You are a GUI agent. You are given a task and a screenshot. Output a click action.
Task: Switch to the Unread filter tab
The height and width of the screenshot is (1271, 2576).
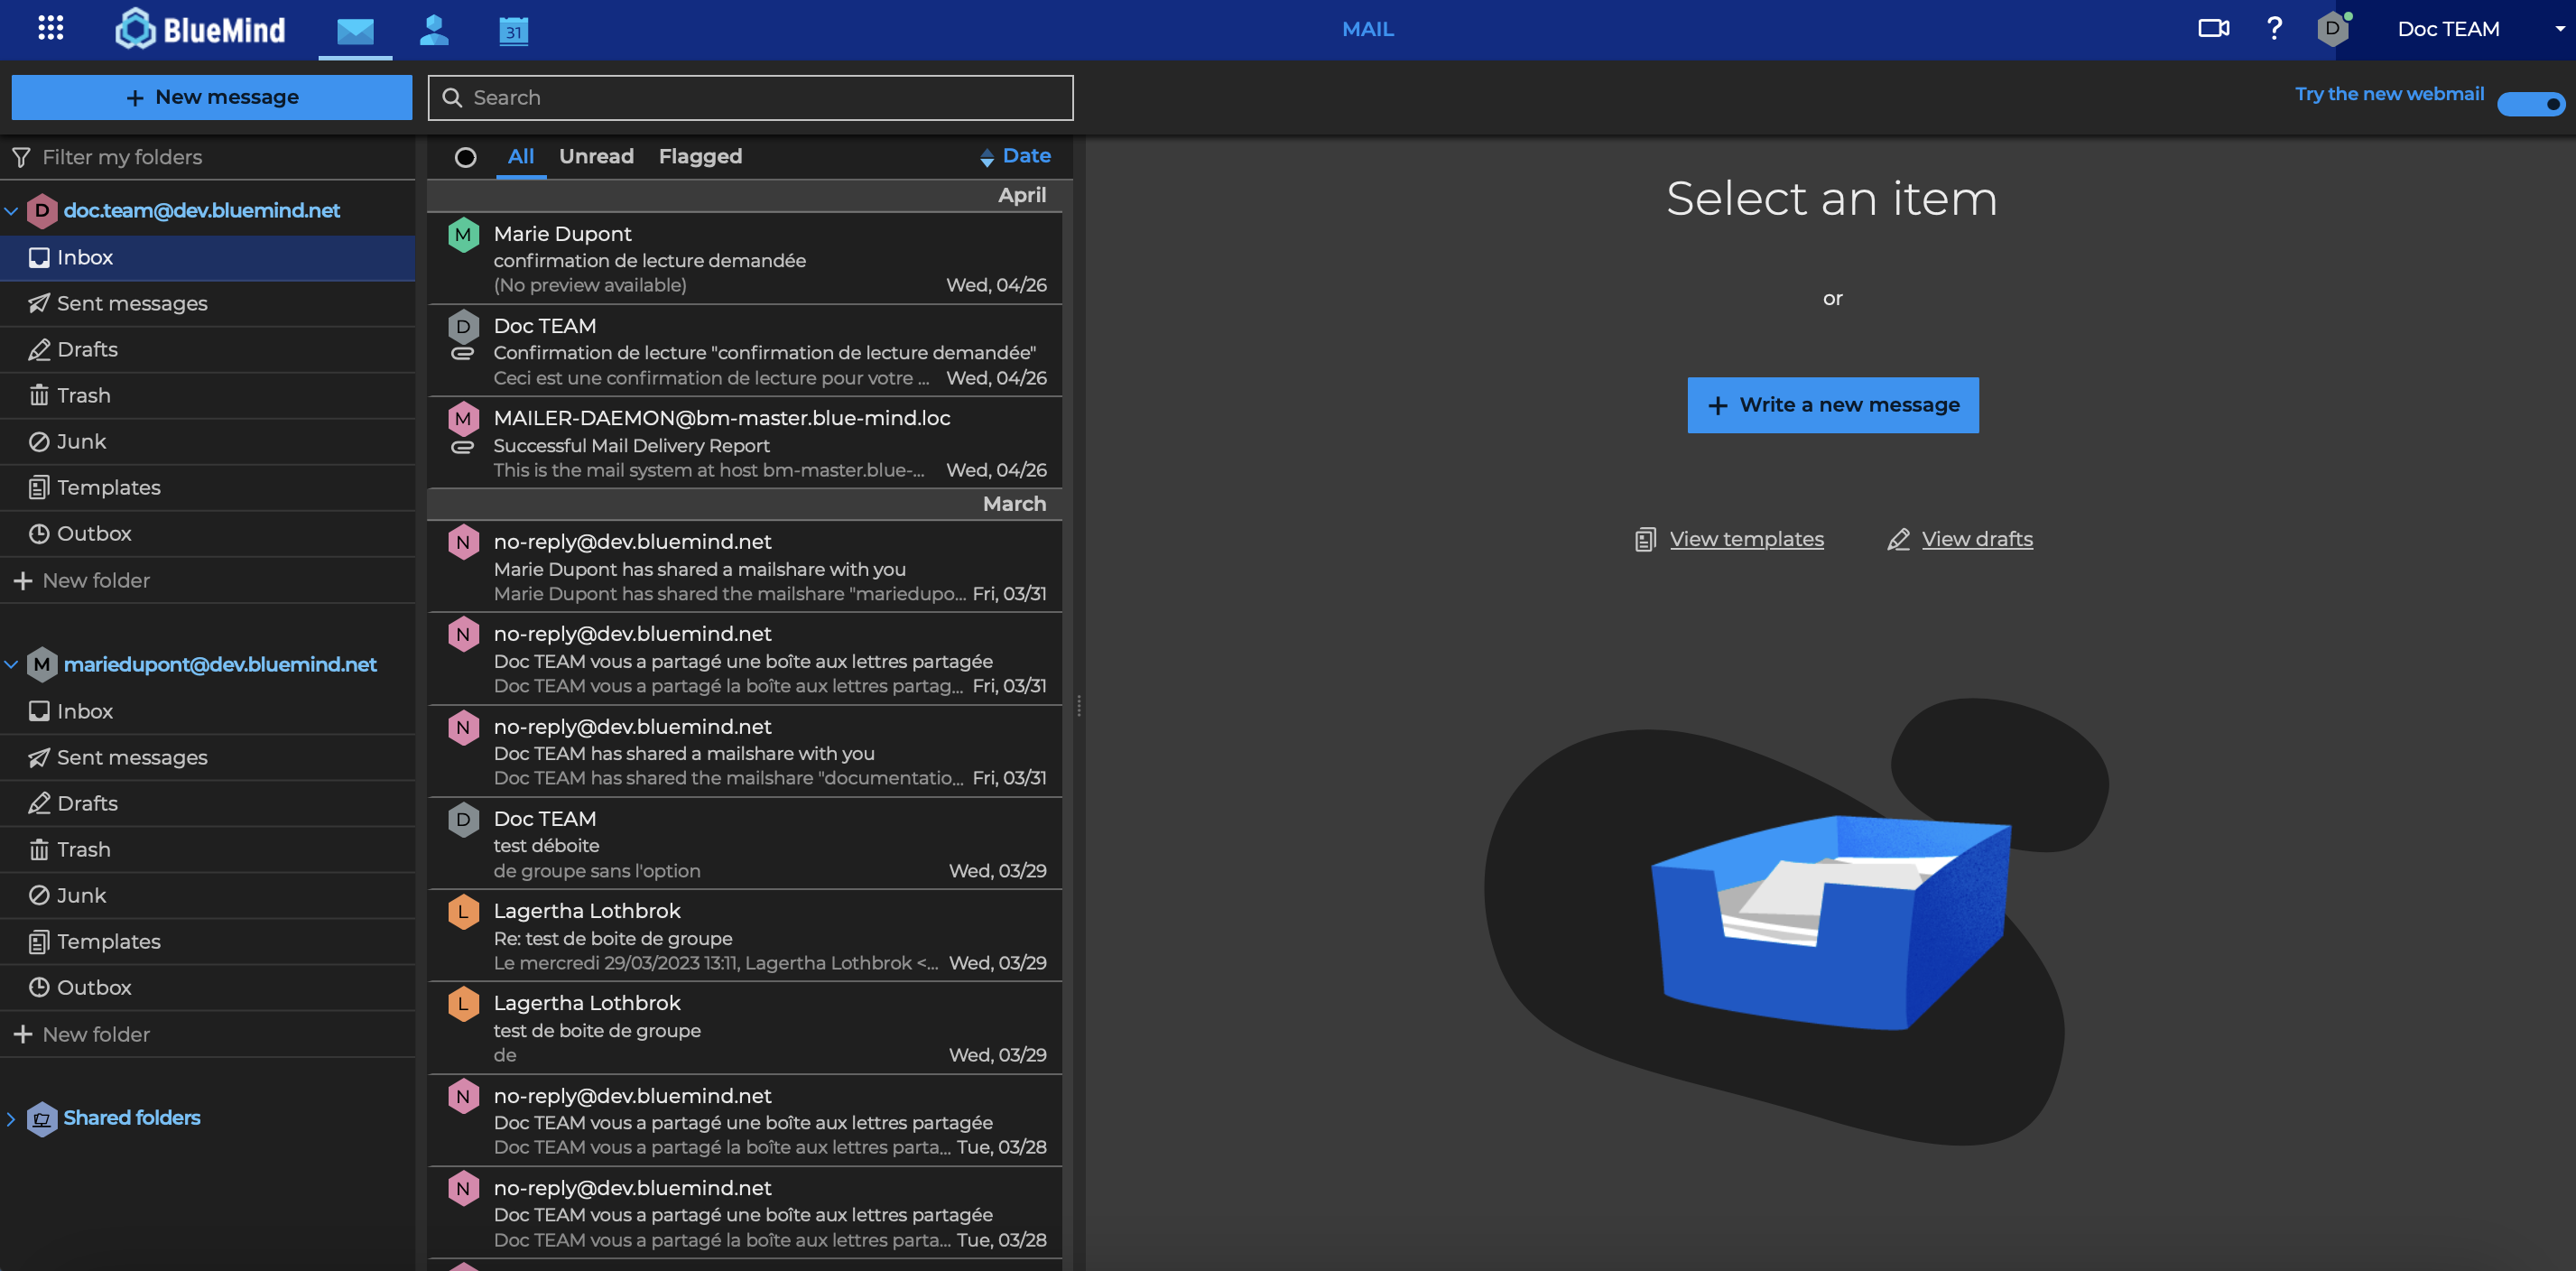[x=596, y=156]
